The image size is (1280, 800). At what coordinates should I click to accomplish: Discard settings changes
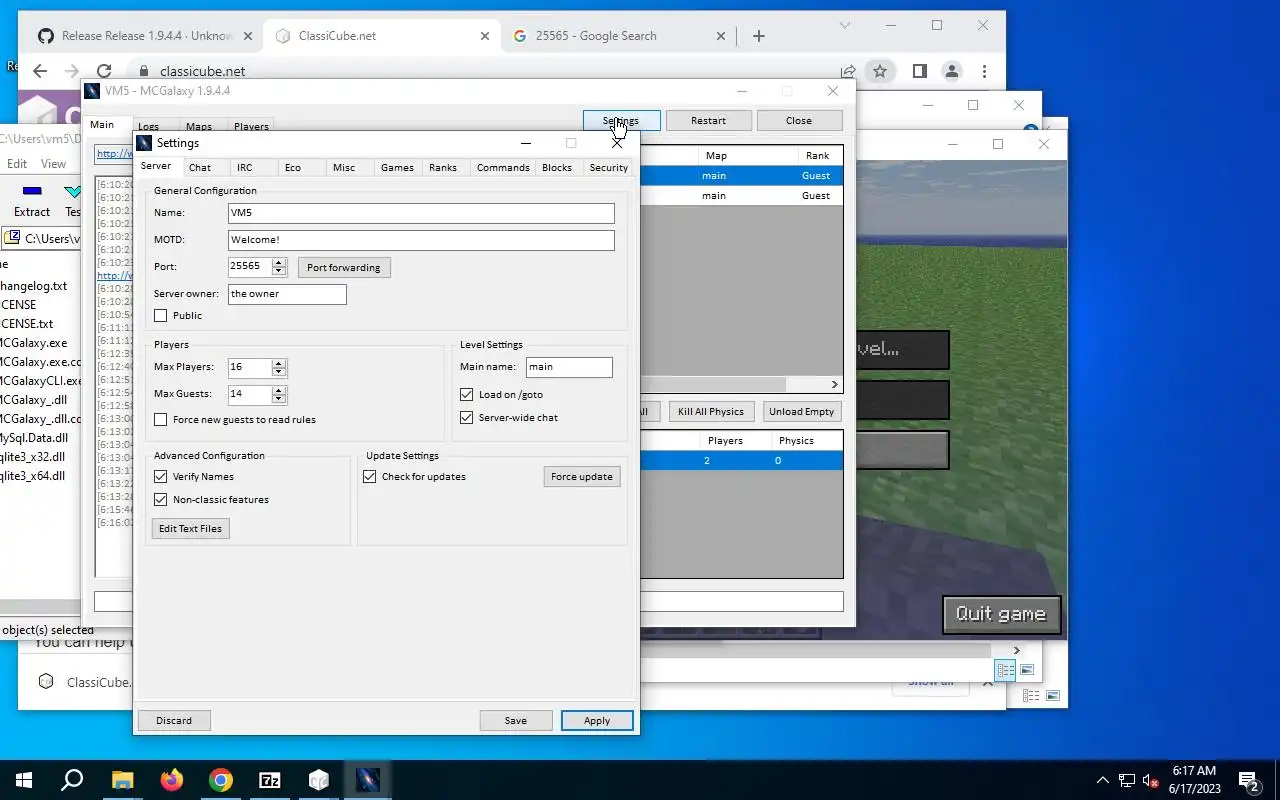174,721
